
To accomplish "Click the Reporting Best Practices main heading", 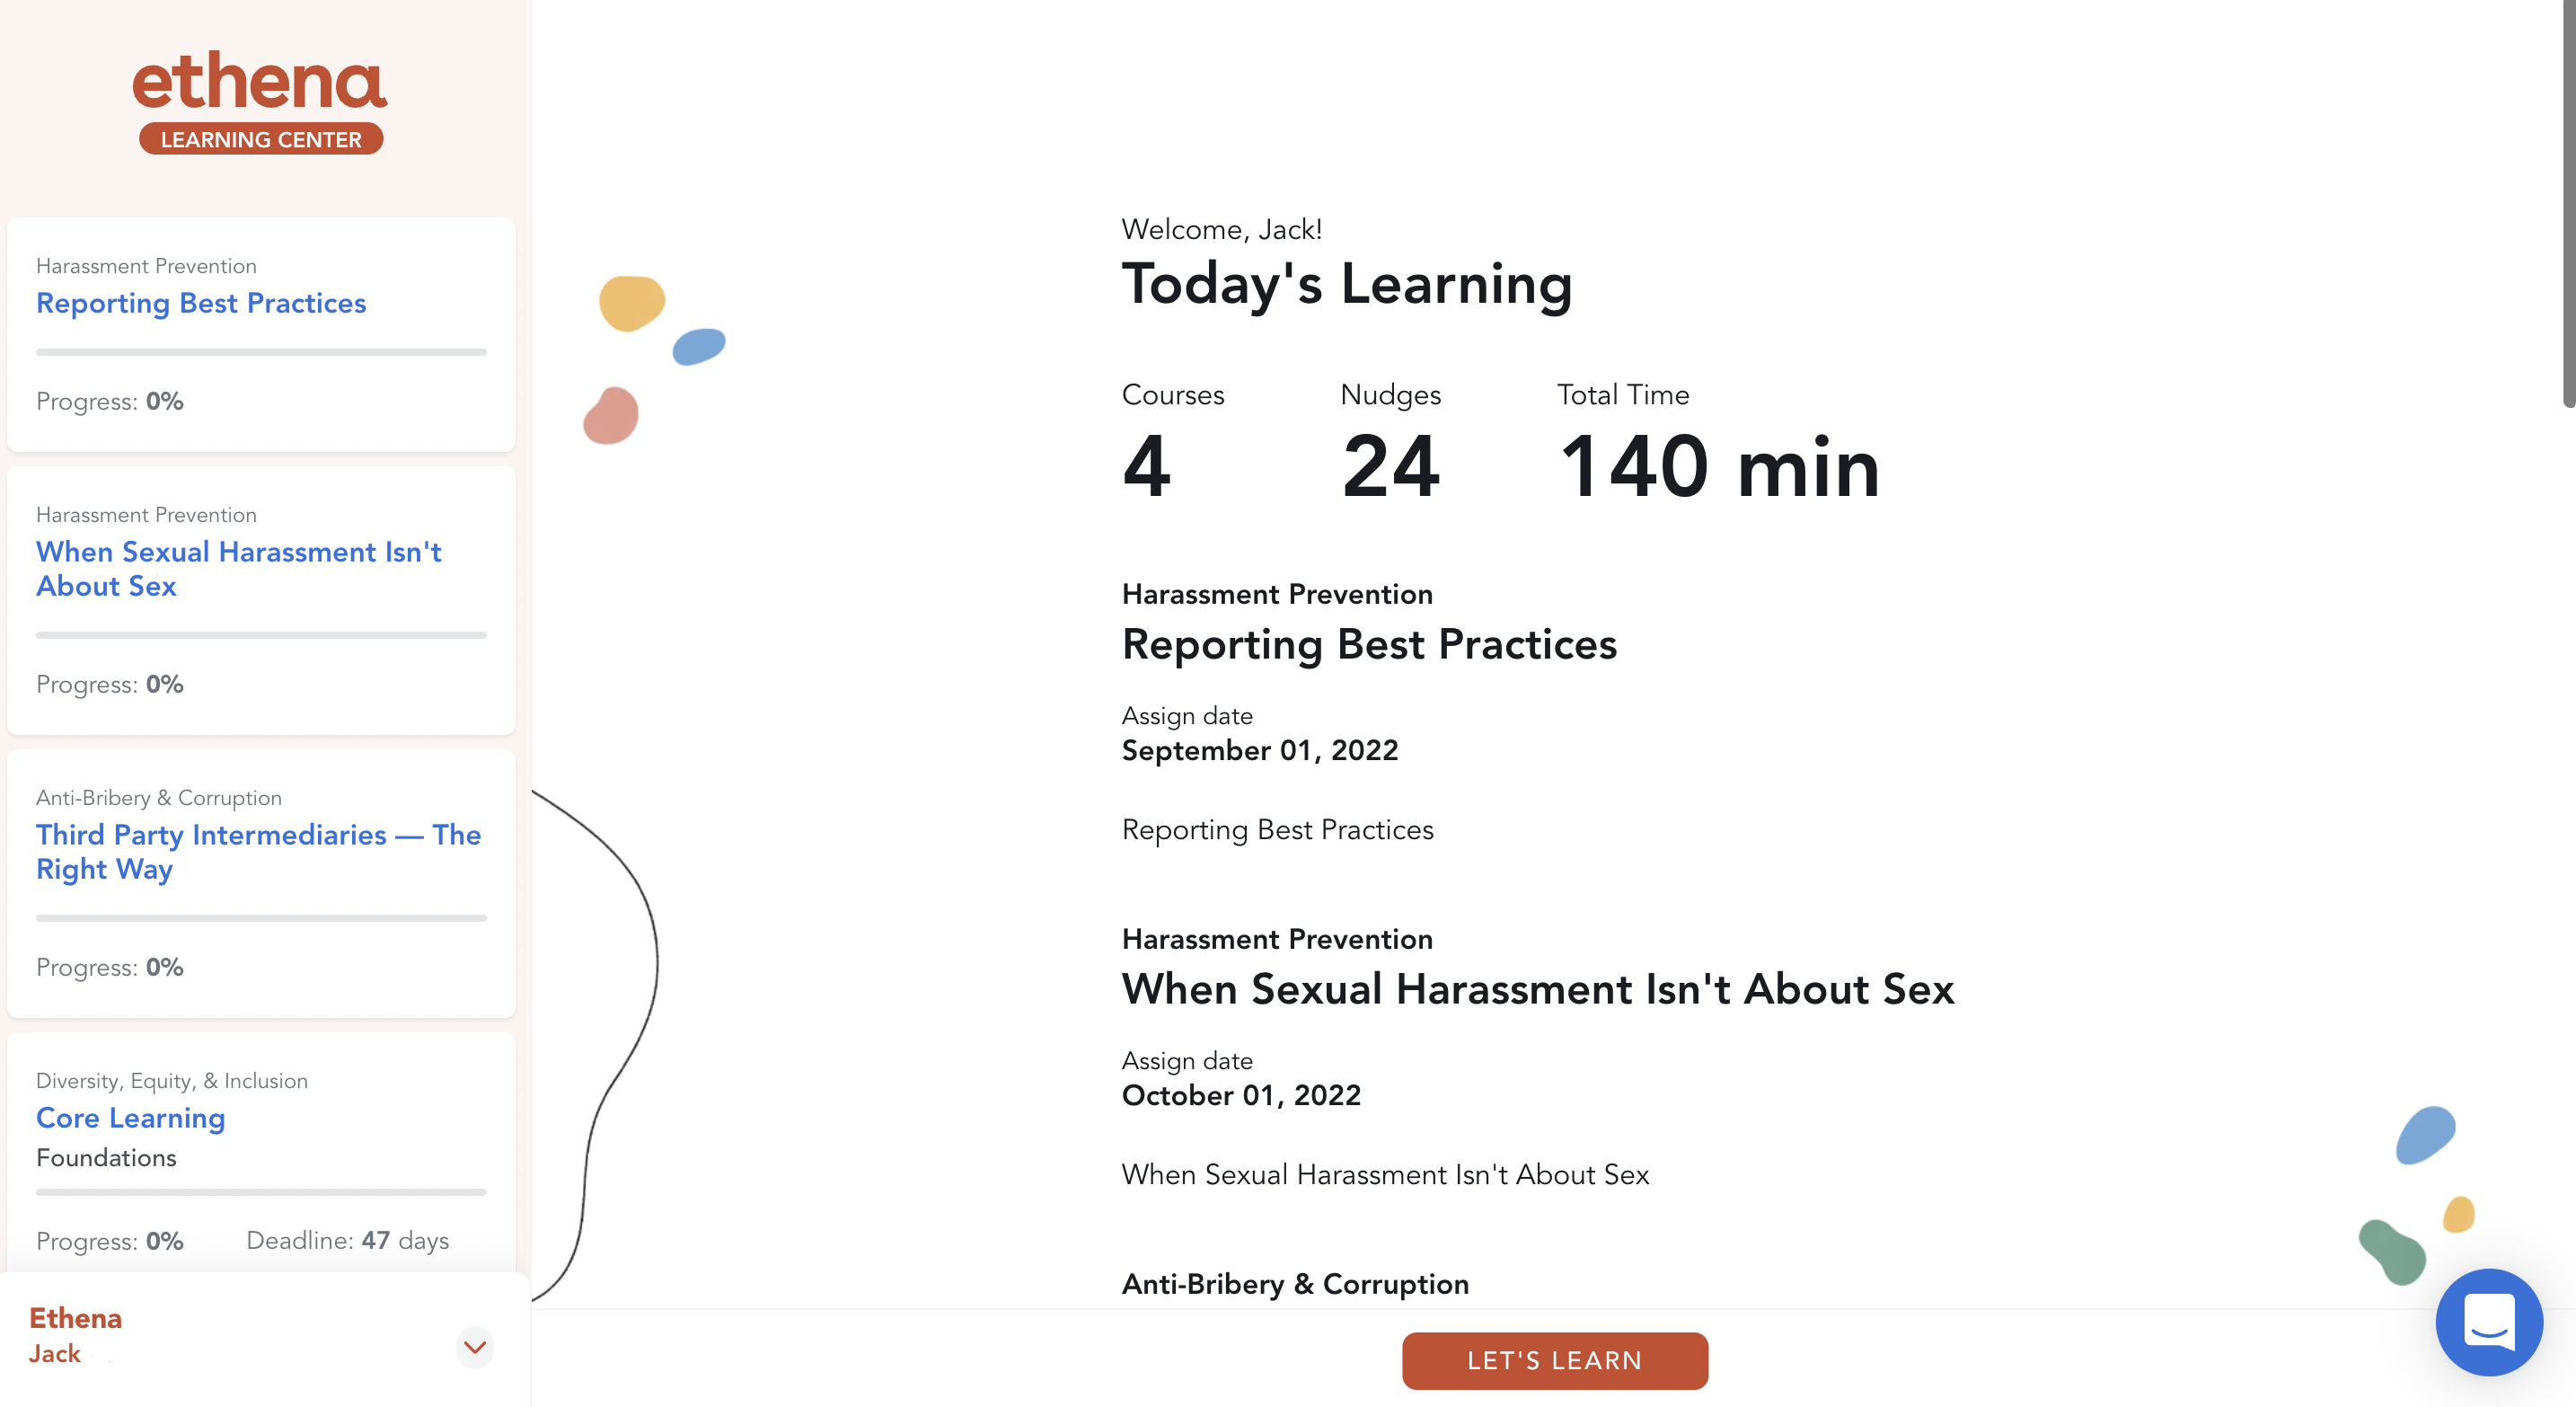I will [1369, 644].
